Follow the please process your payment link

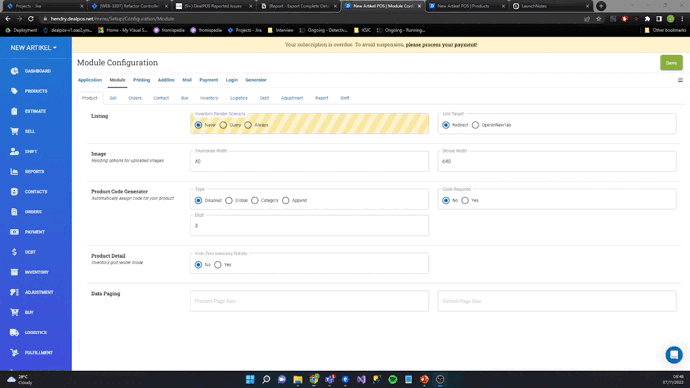point(441,45)
